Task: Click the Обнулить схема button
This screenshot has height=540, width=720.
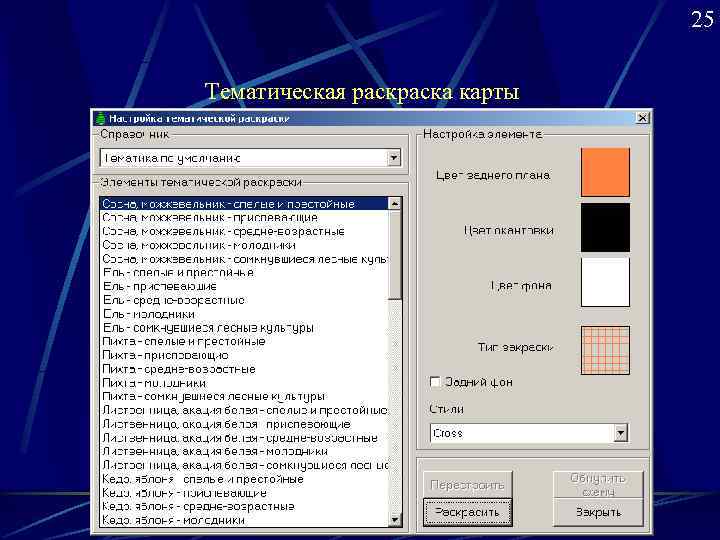Action: click(x=598, y=485)
